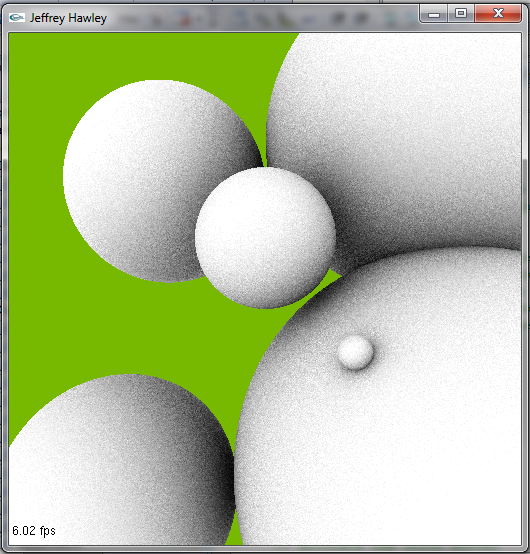Maximize the Jeffrey Hawley window

pos(461,14)
